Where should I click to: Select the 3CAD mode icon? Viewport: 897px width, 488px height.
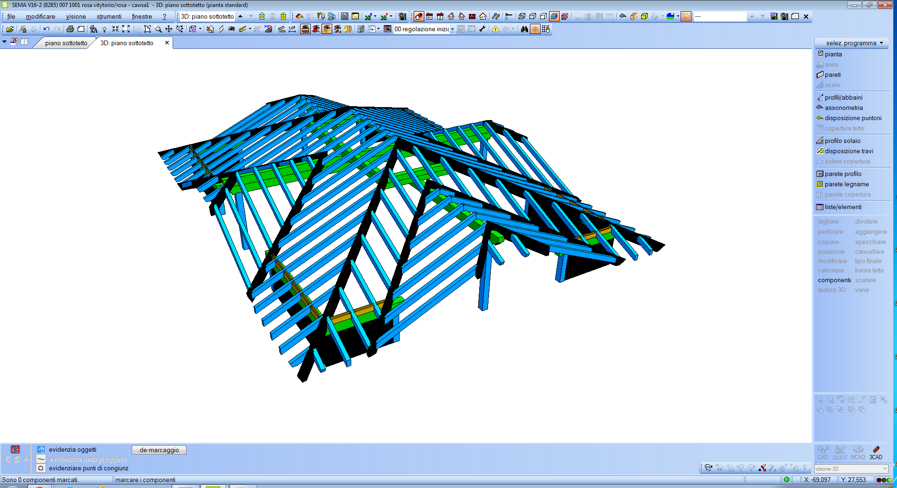(x=876, y=453)
